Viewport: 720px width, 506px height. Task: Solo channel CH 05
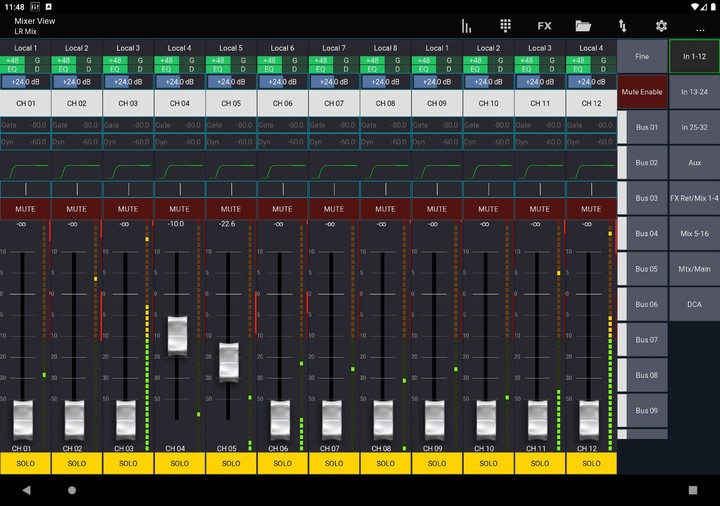coord(231,463)
